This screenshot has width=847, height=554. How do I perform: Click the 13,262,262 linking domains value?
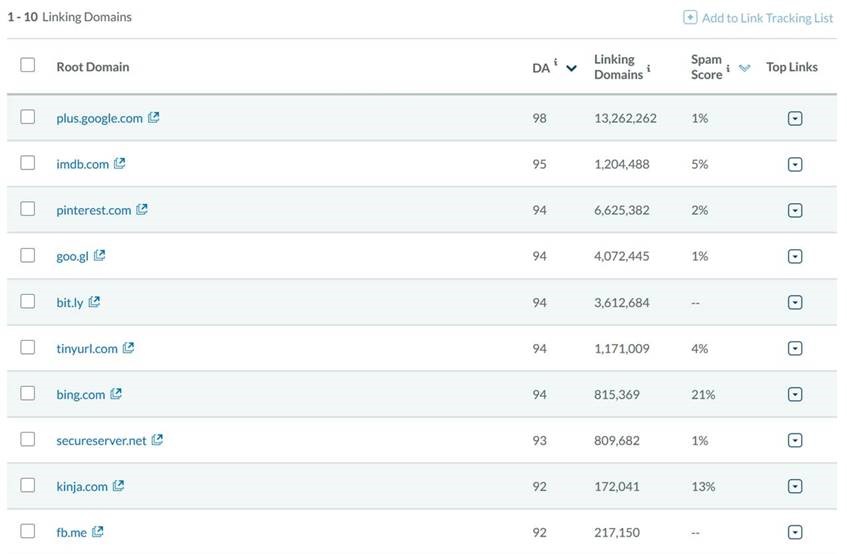tap(625, 118)
